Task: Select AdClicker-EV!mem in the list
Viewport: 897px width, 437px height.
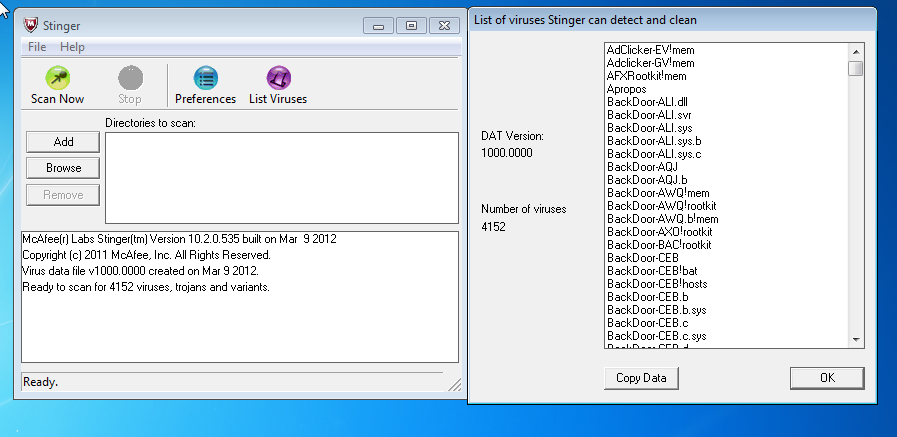Action: [x=650, y=50]
